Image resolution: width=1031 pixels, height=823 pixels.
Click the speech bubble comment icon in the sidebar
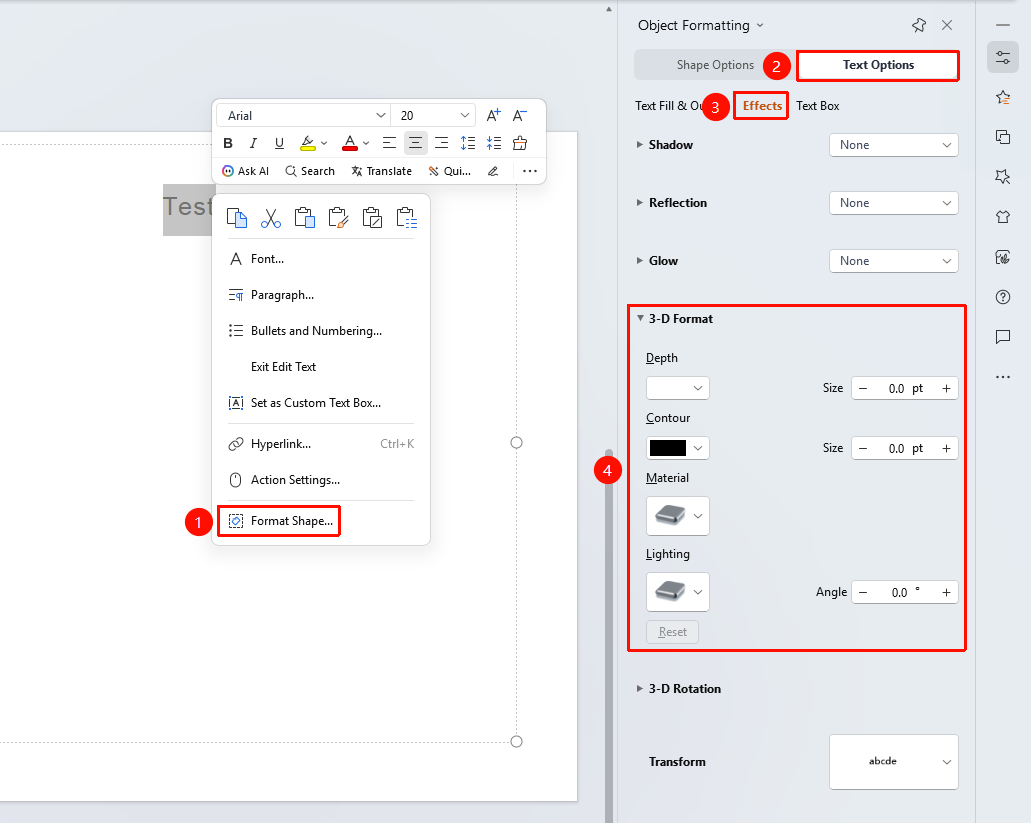click(1003, 337)
